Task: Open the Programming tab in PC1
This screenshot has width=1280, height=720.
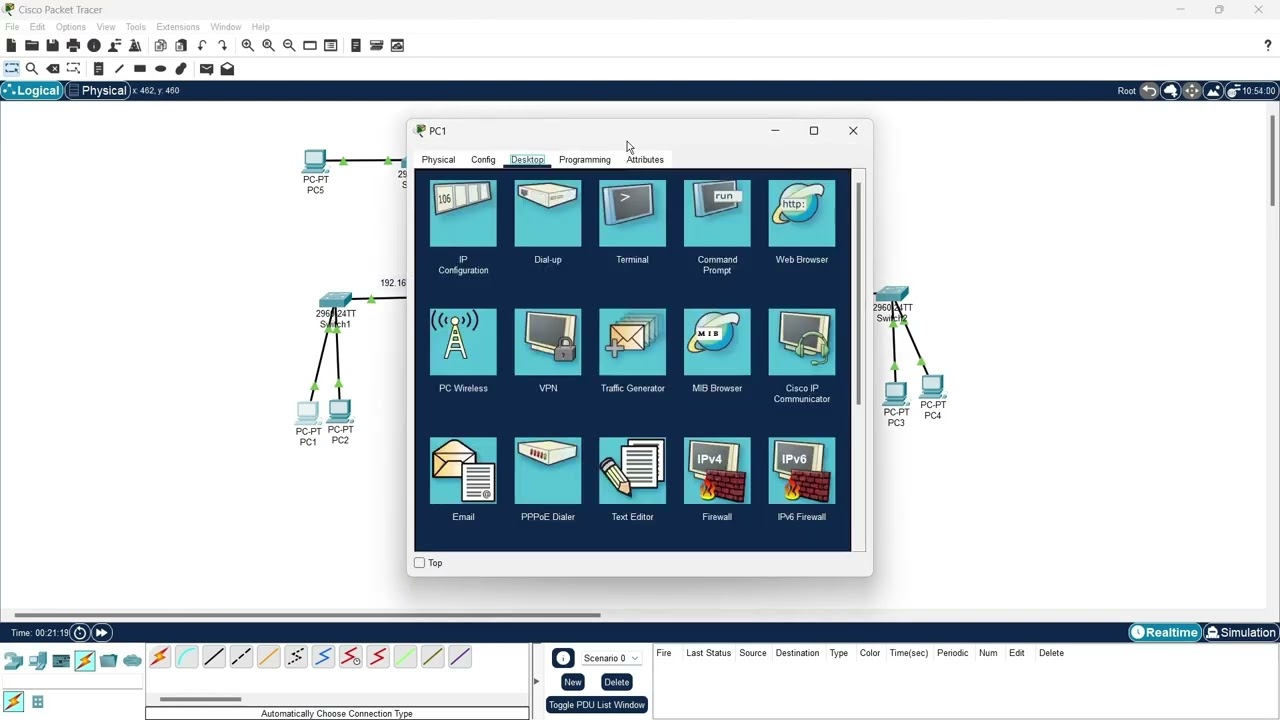Action: (585, 160)
